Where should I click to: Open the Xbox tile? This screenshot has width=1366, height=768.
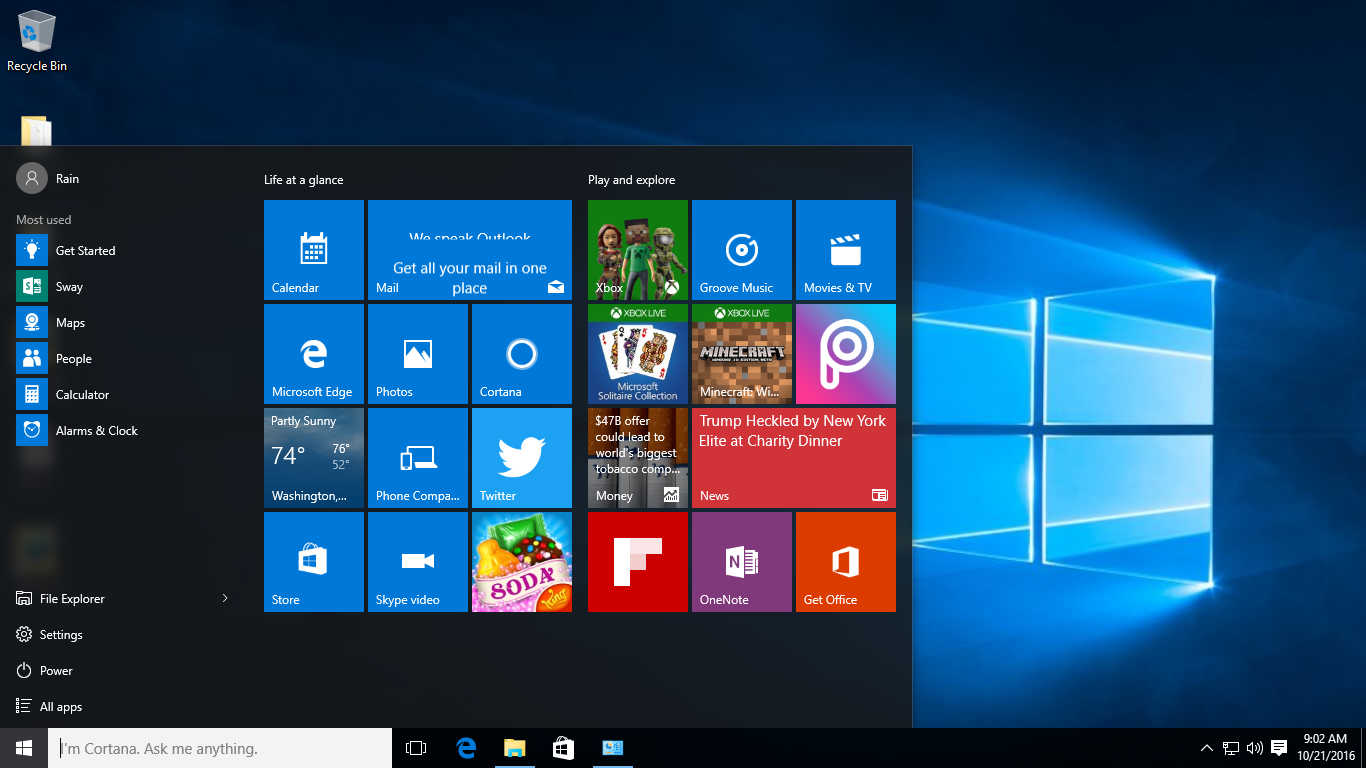coord(638,250)
